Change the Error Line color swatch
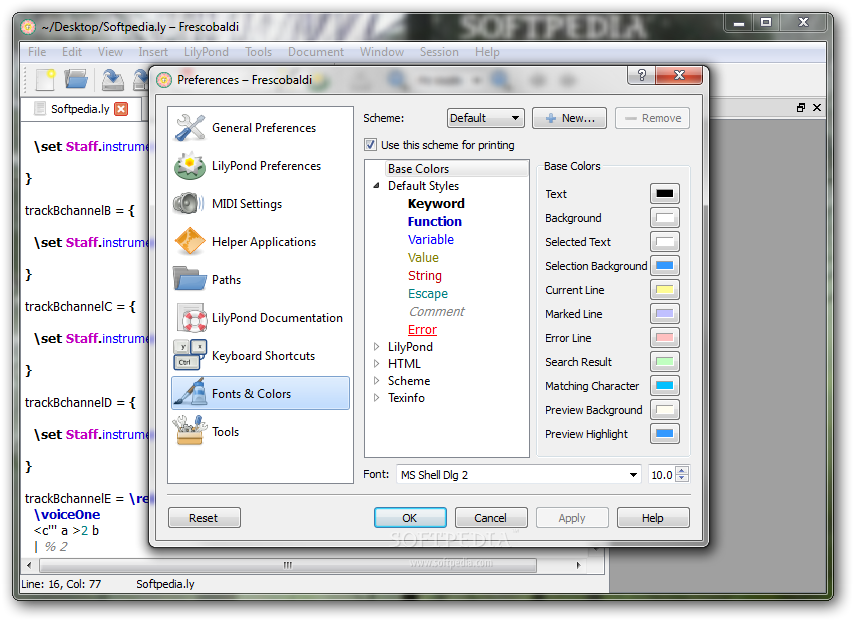This screenshot has width=854, height=621. (x=664, y=338)
